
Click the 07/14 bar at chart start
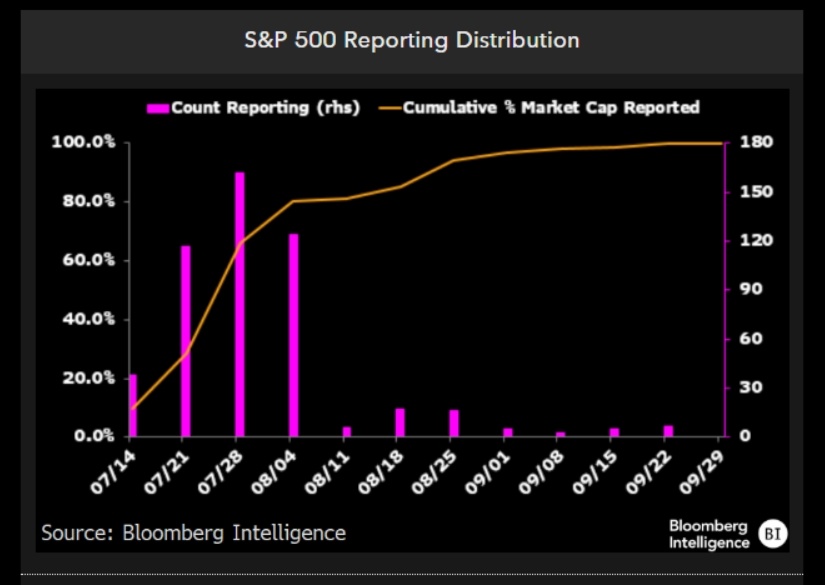click(x=133, y=406)
